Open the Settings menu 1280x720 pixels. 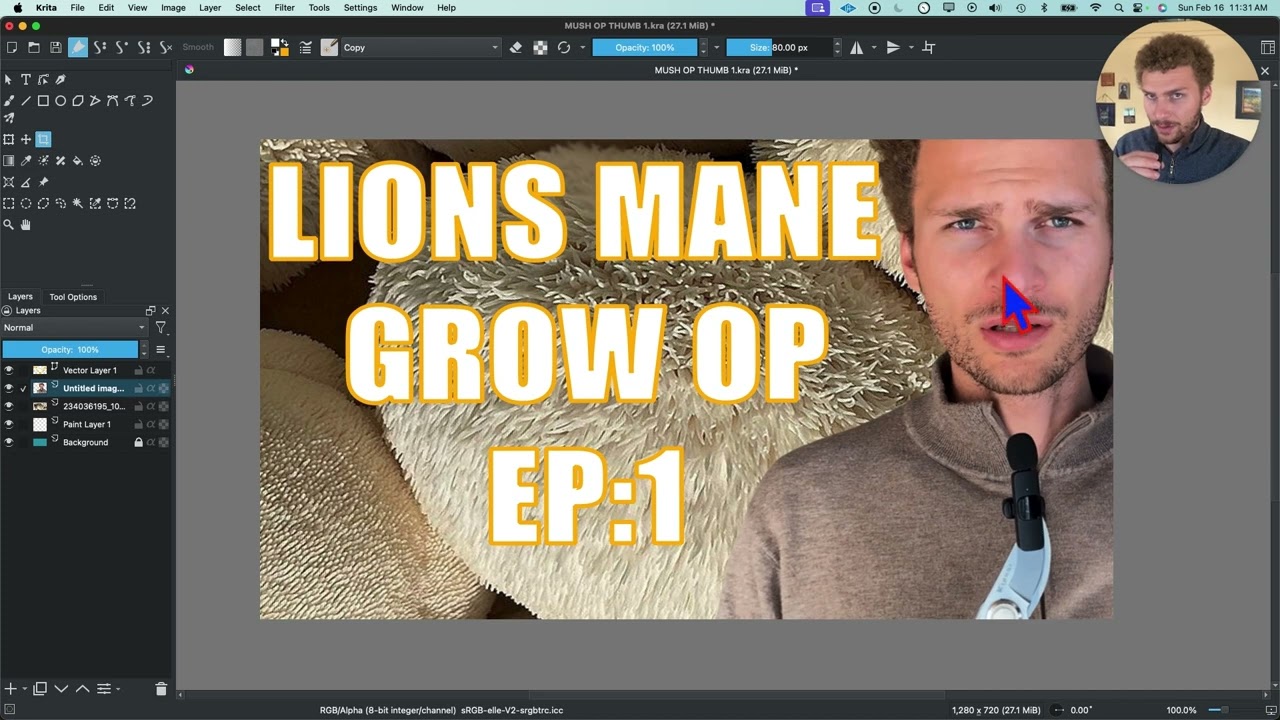(x=360, y=8)
